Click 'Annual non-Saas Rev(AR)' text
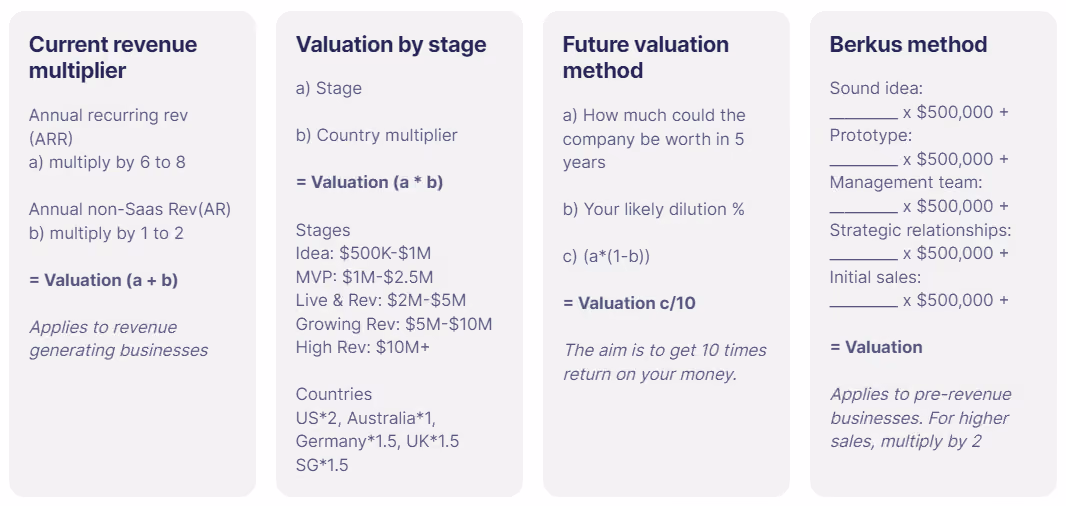The image size is (1066, 506). point(130,209)
